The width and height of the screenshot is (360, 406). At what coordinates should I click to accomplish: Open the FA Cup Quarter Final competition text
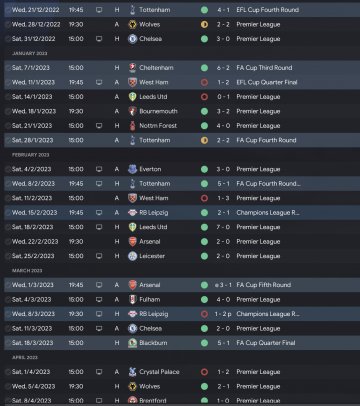pyautogui.click(x=266, y=343)
